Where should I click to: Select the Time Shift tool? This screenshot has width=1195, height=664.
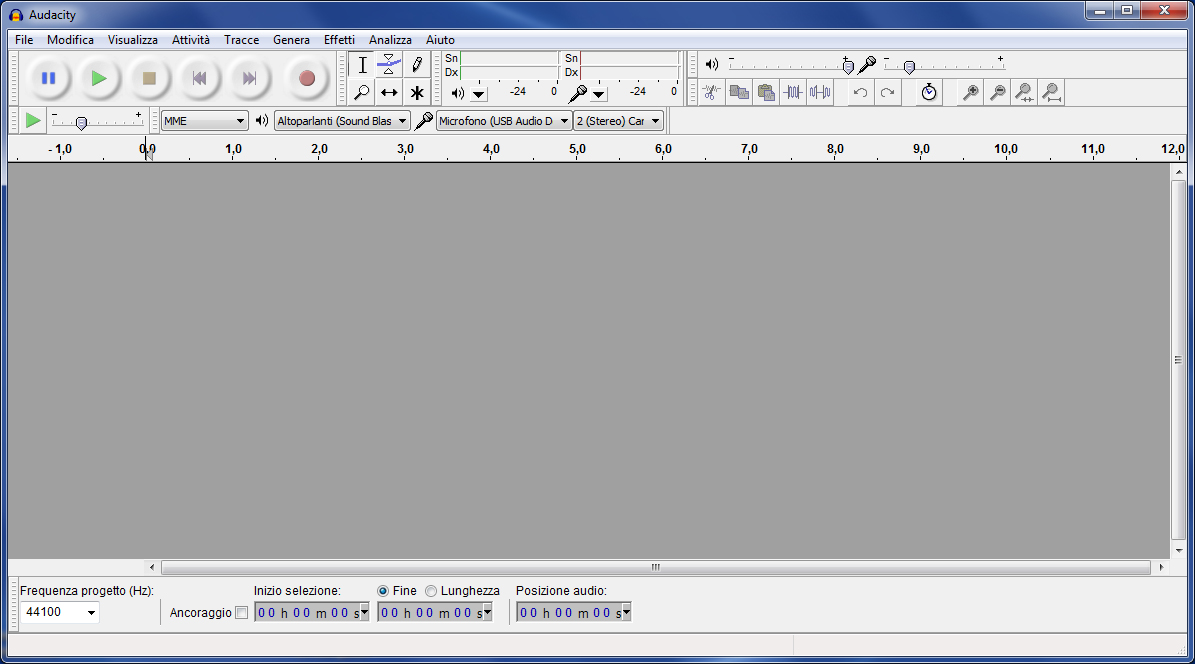click(x=389, y=93)
